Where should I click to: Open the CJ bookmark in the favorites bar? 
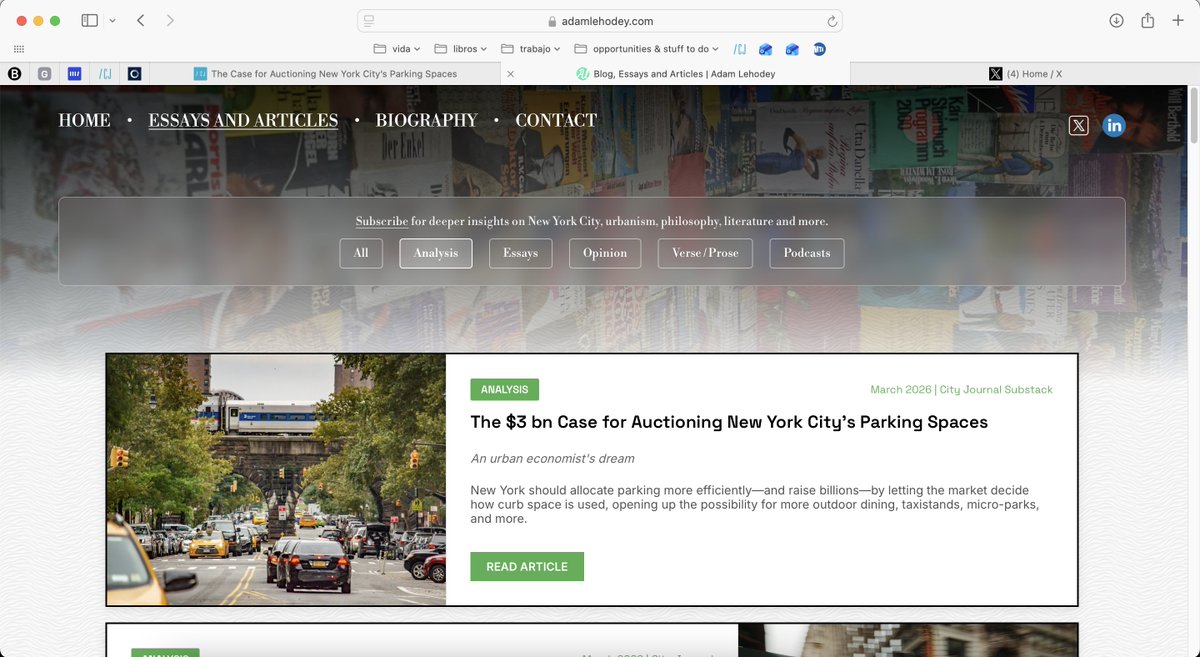[740, 48]
